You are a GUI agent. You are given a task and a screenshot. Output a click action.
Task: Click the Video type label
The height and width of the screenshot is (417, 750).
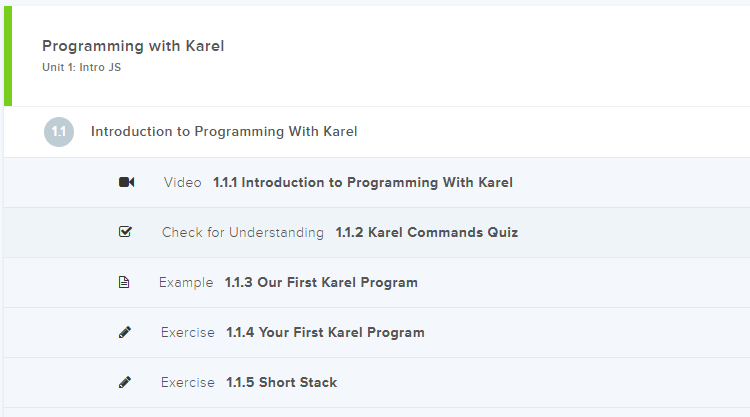point(182,182)
